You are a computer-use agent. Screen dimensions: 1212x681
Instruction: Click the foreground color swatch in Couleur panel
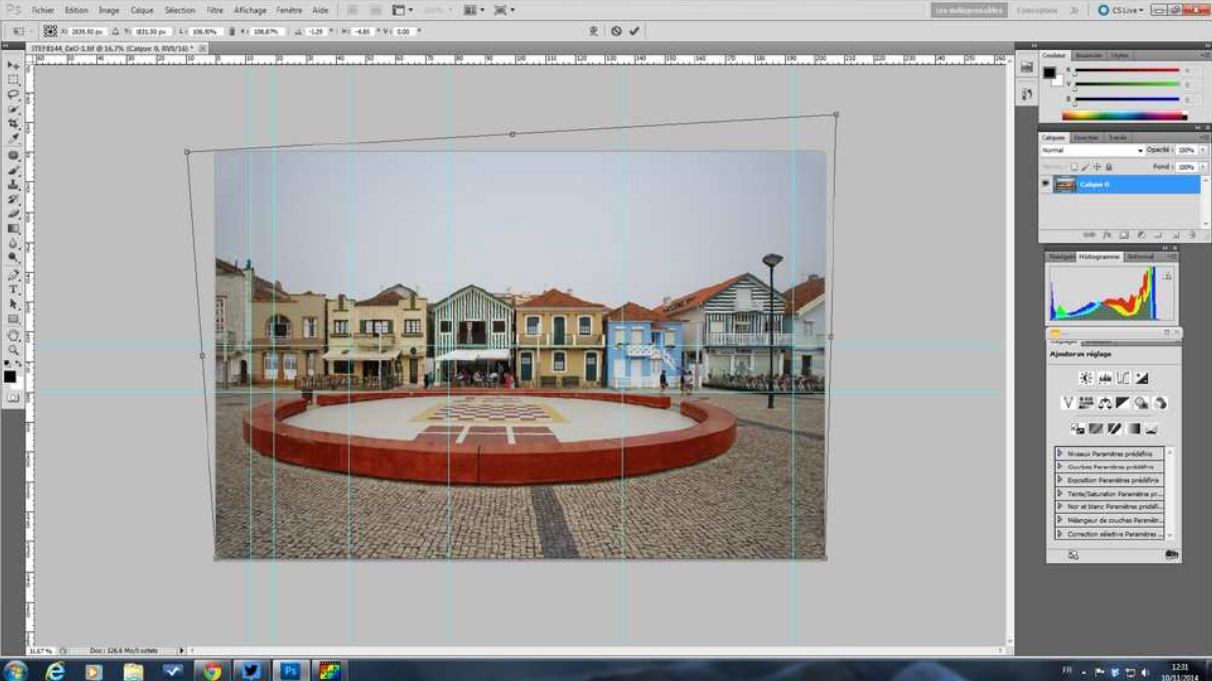[x=1049, y=73]
